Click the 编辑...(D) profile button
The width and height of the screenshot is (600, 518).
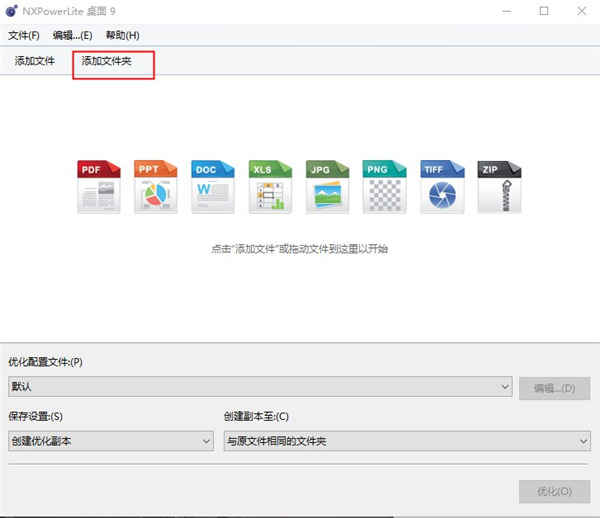(x=554, y=388)
